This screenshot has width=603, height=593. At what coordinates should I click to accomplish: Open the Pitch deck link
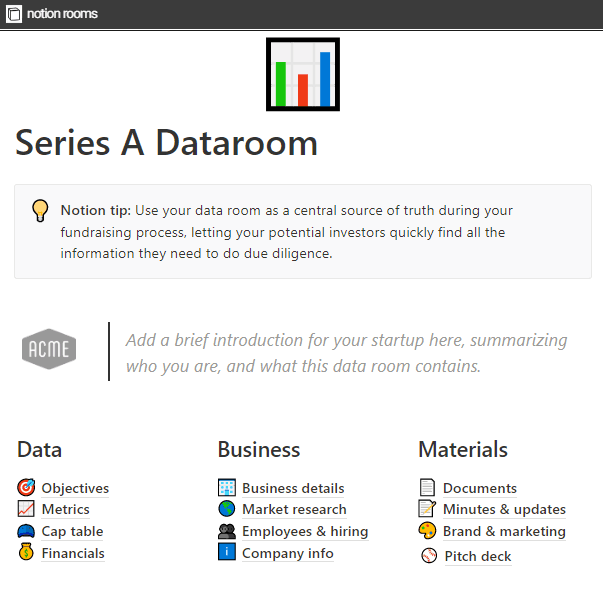tap(478, 556)
